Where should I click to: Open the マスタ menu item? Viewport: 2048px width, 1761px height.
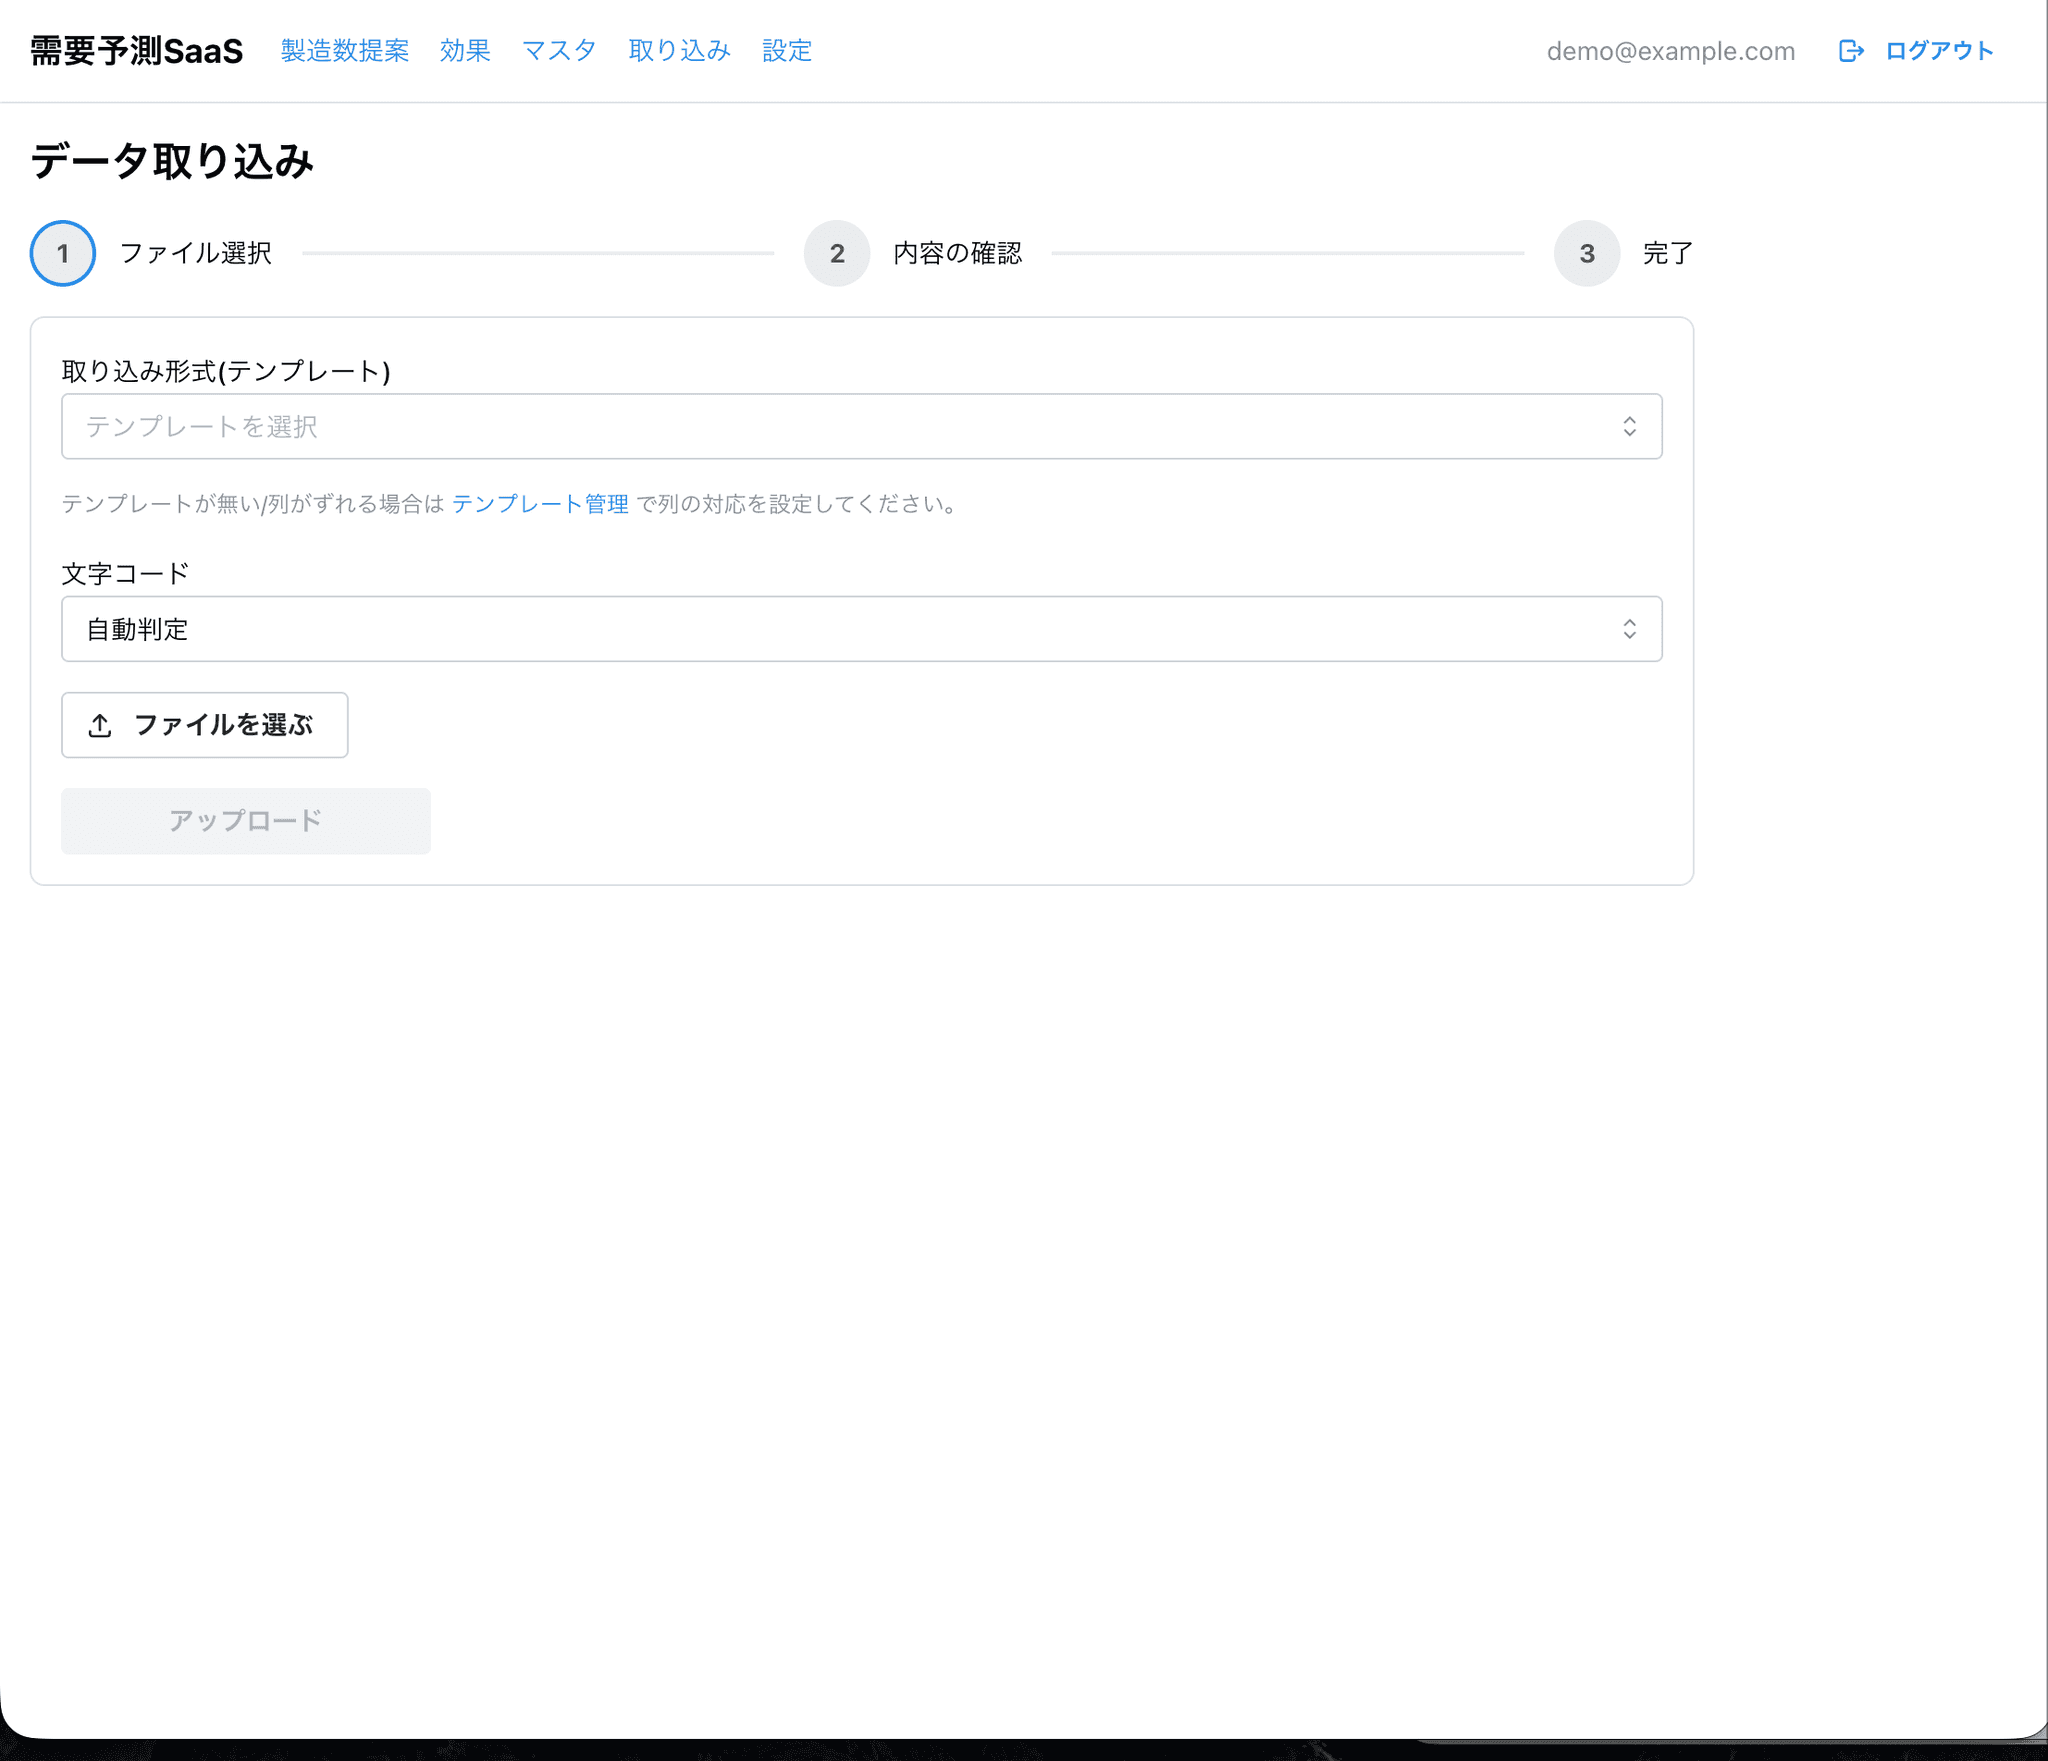click(x=559, y=51)
